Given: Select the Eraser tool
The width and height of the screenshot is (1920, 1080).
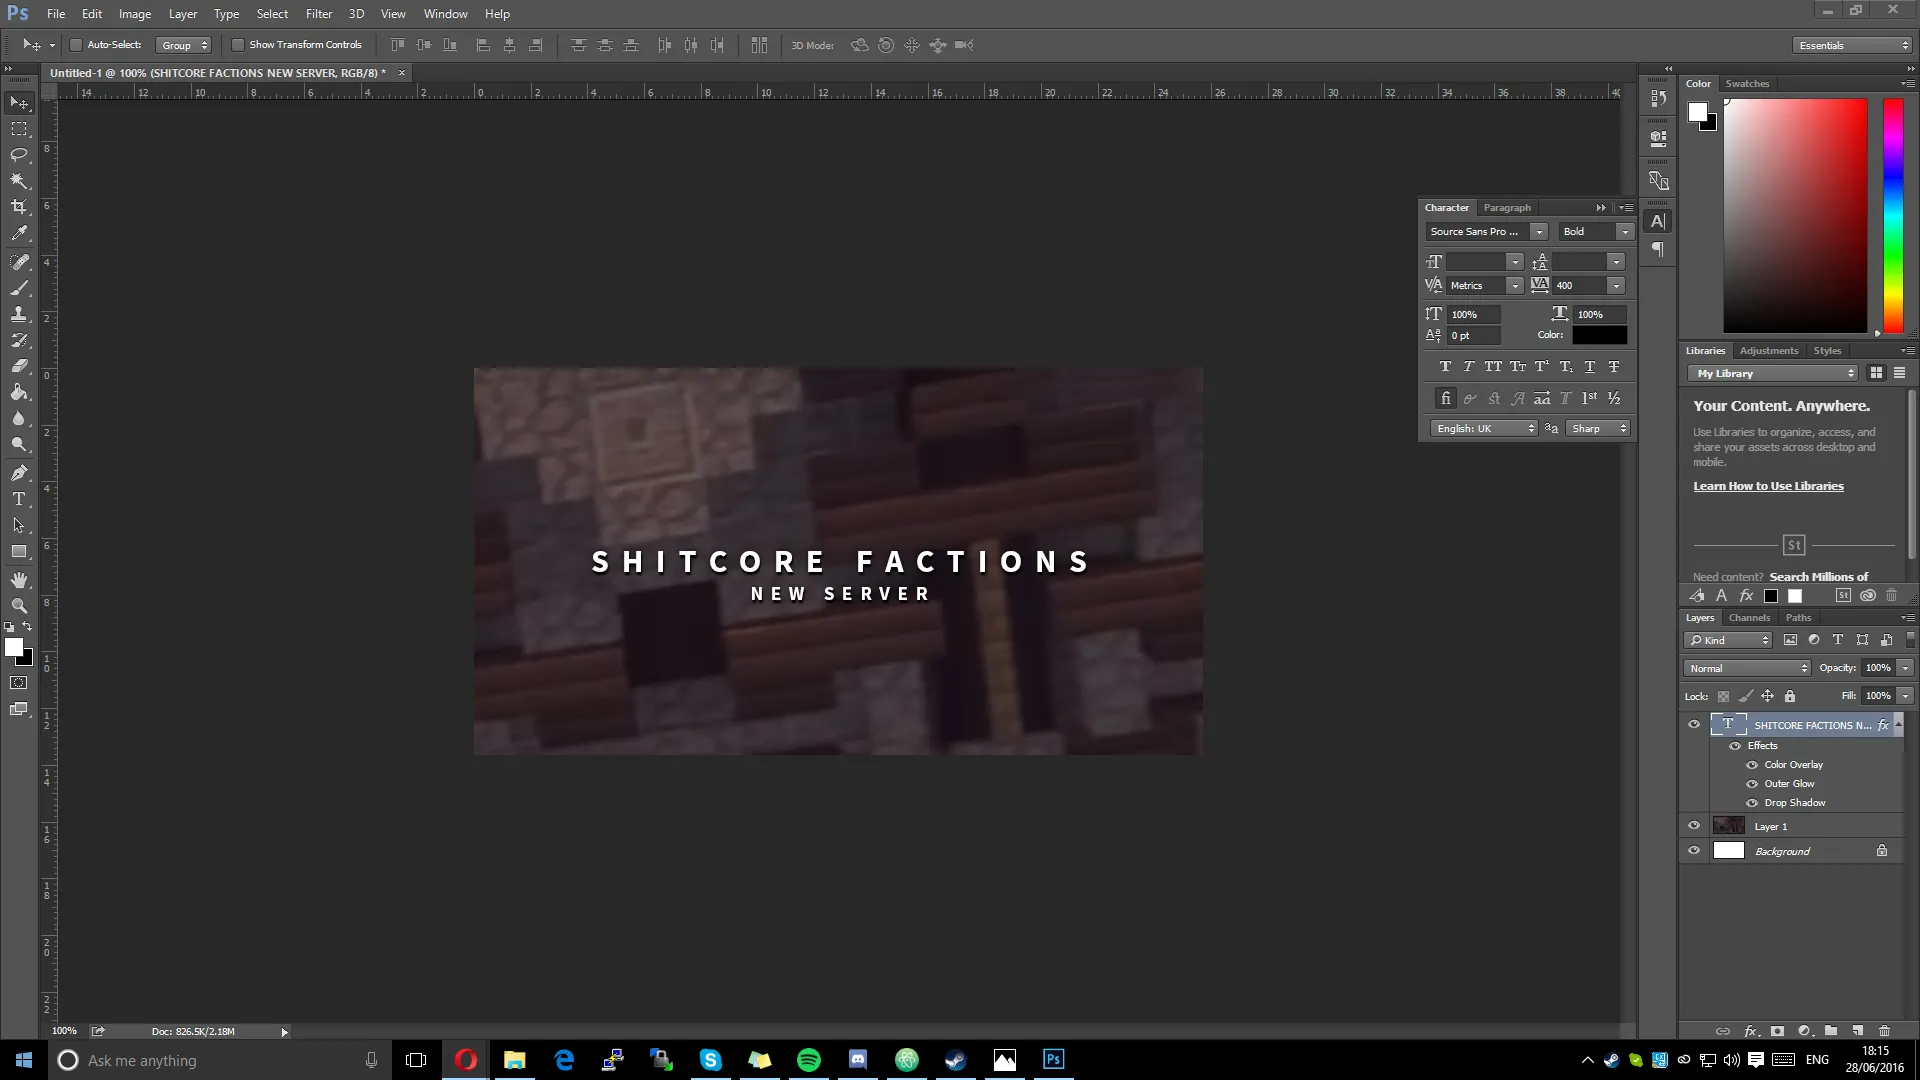Looking at the screenshot, I should (x=19, y=366).
